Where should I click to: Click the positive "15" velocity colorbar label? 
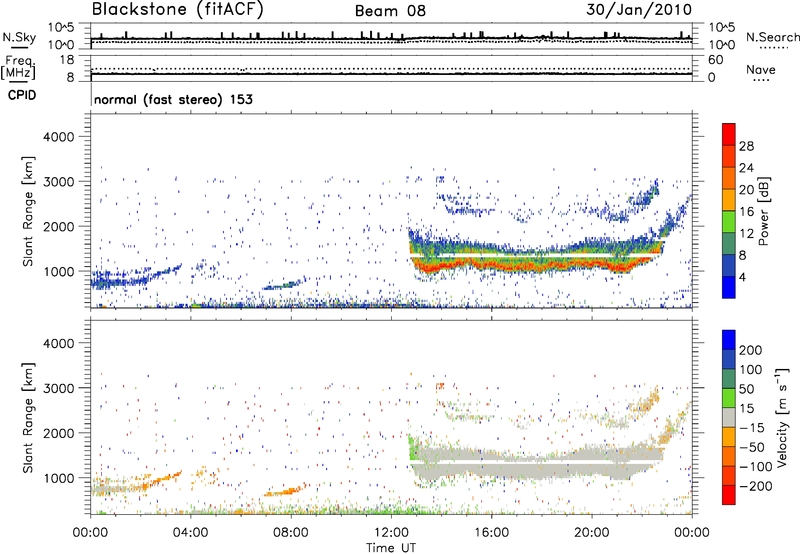(746, 408)
